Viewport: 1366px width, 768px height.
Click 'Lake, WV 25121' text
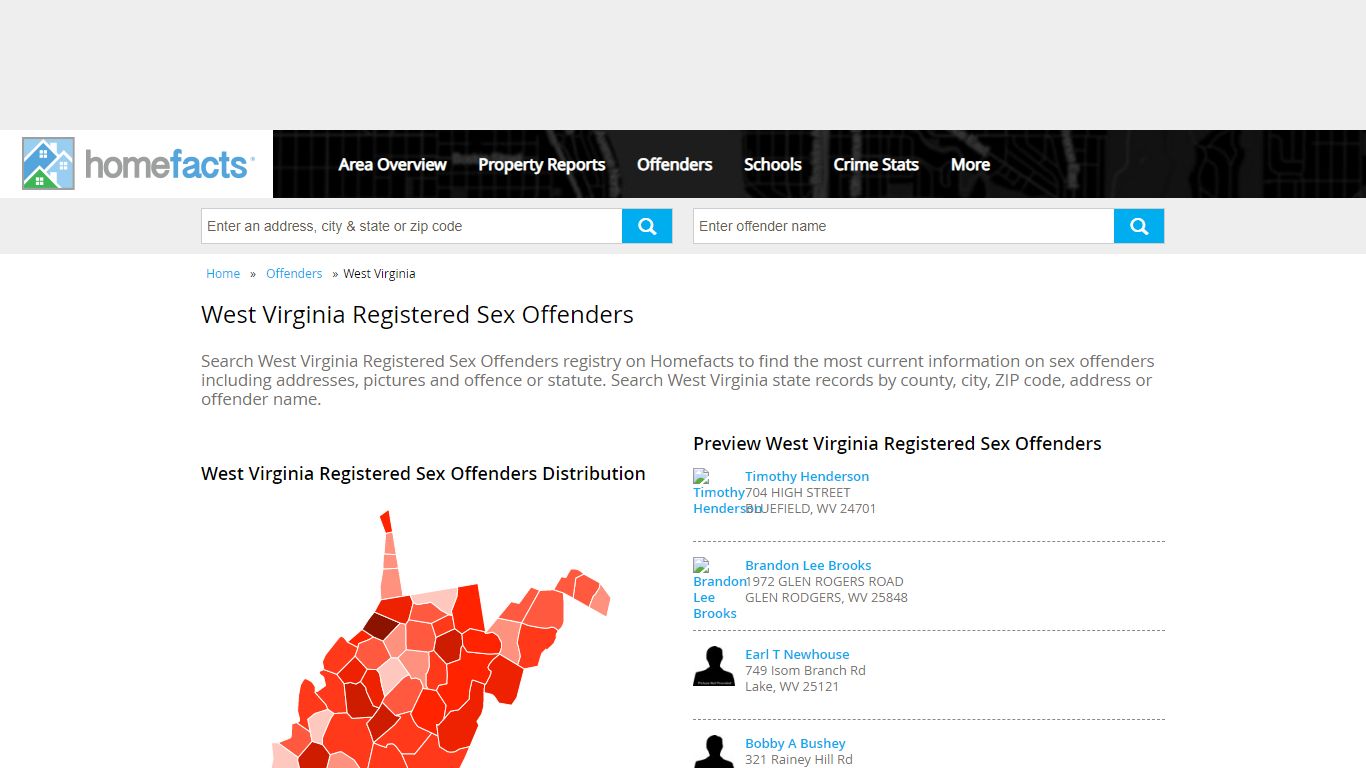coord(792,686)
